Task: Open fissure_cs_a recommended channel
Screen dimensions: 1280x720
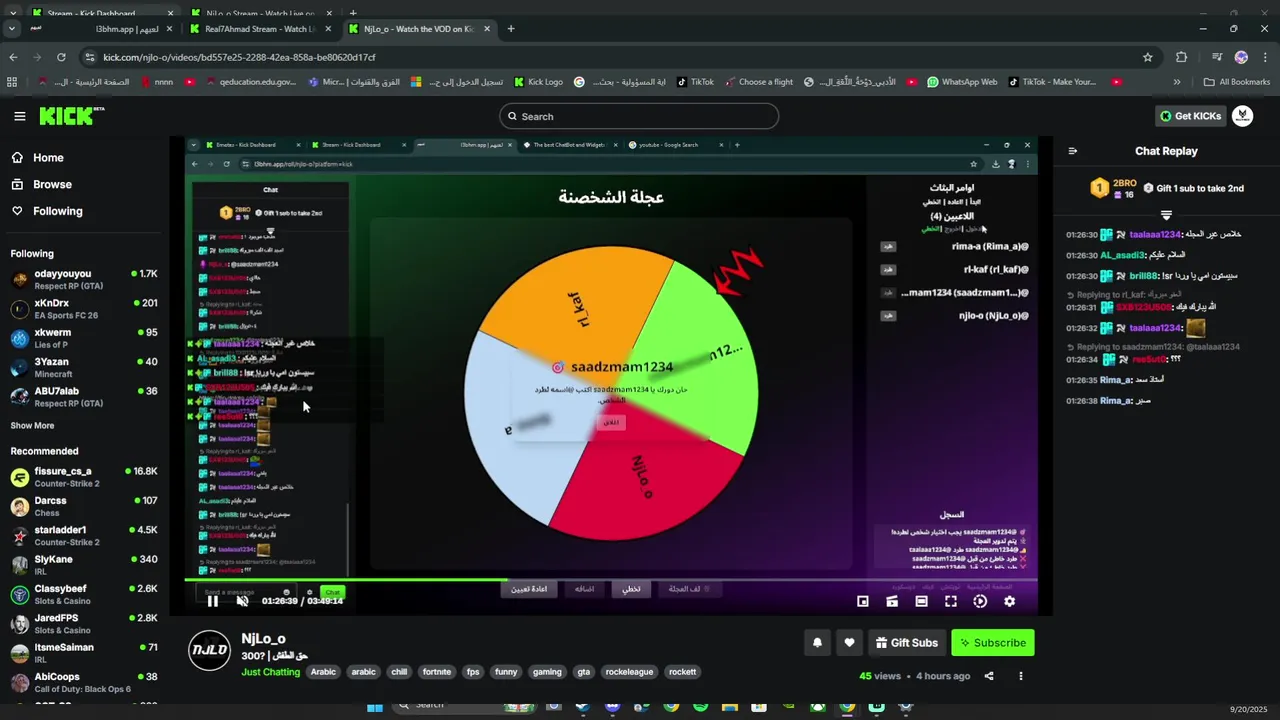Action: pos(84,477)
